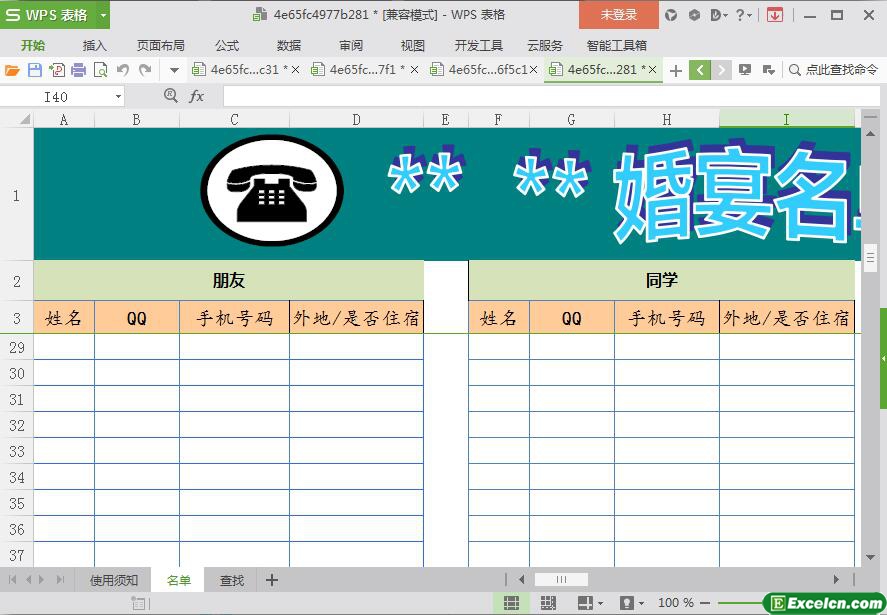Open the 开始 ribbon tab
The height and width of the screenshot is (615, 887).
(33, 45)
